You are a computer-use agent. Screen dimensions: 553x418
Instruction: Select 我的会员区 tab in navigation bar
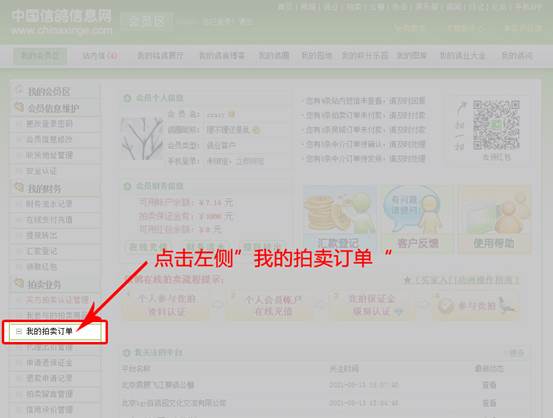click(40, 56)
